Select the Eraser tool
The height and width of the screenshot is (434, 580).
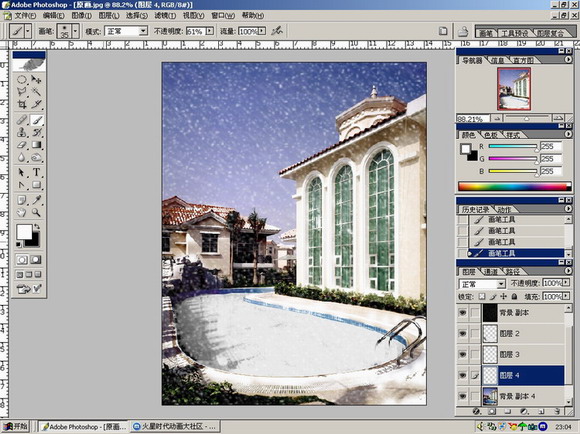22,145
